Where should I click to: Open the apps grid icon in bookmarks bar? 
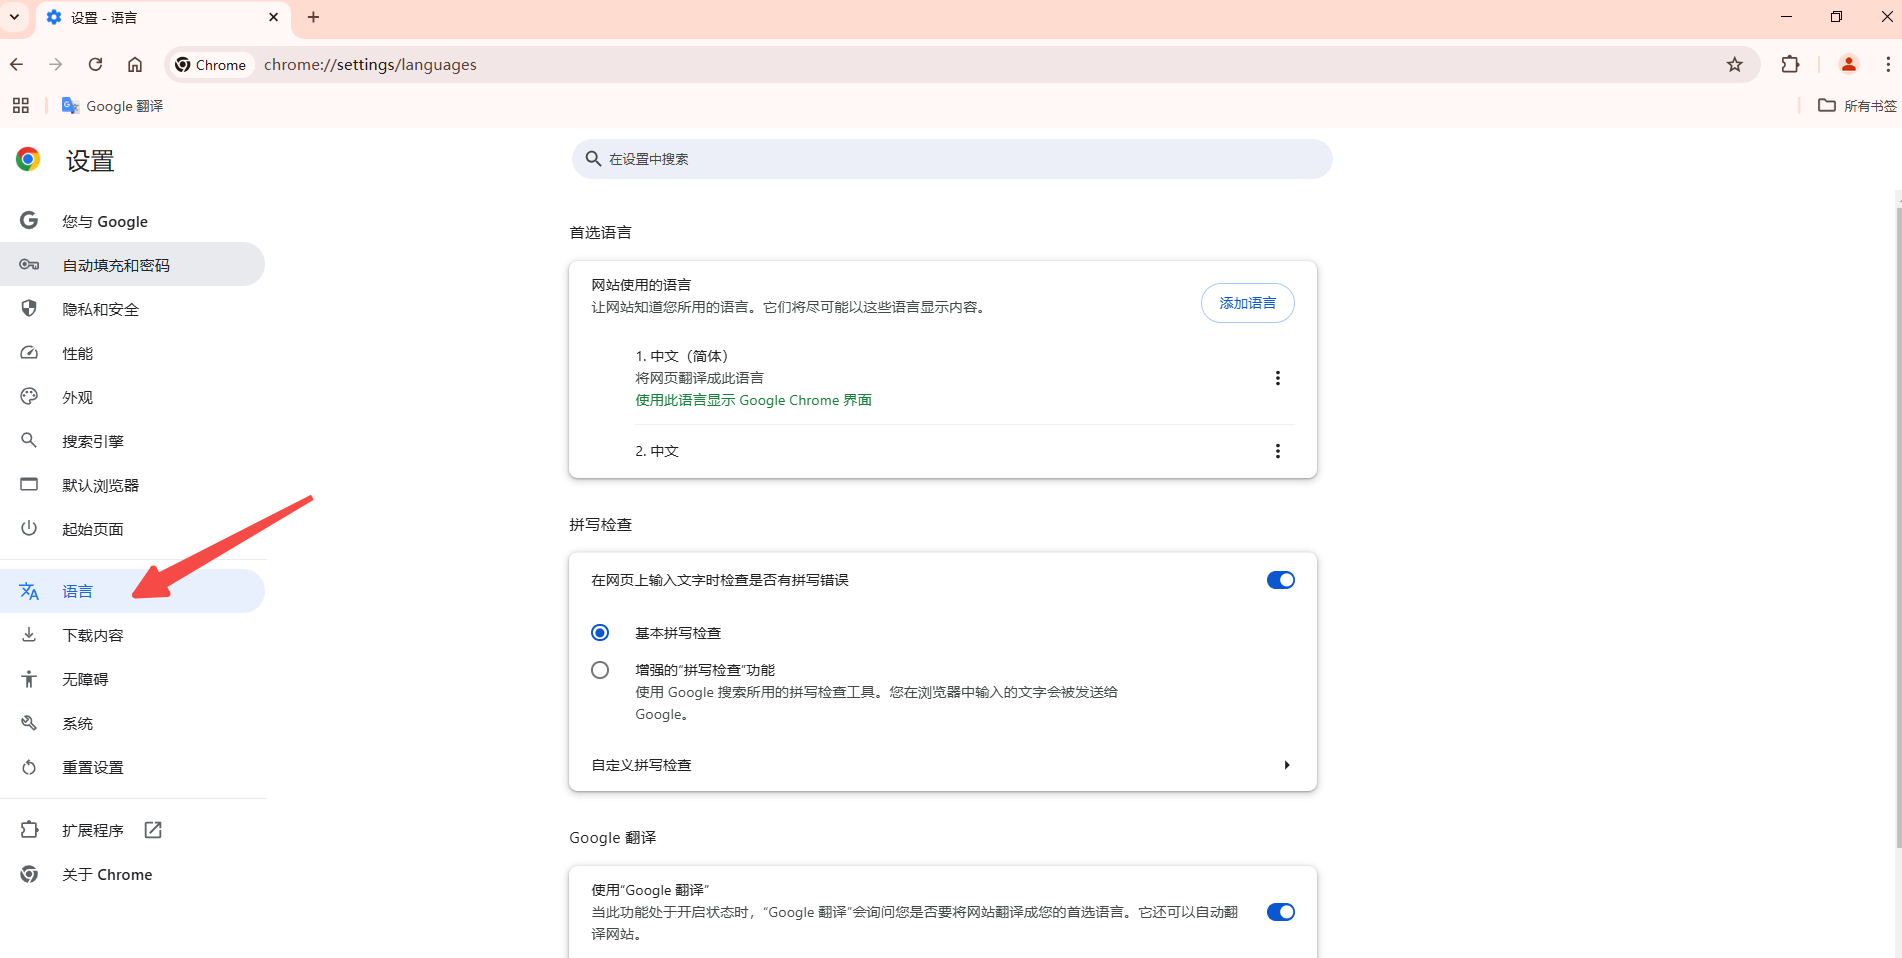[x=21, y=106]
